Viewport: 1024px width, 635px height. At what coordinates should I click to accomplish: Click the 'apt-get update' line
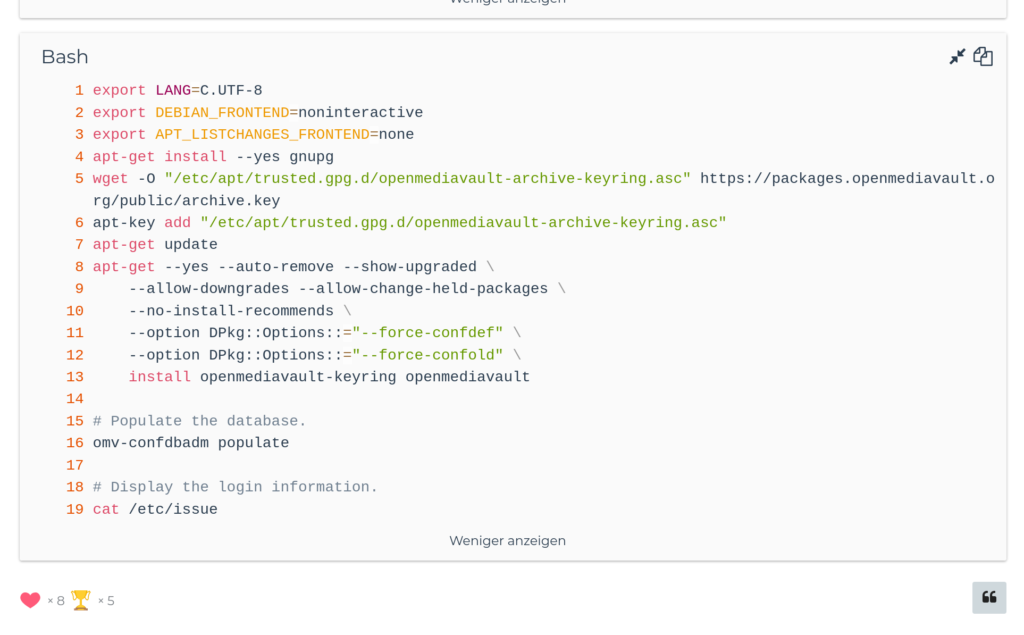click(x=155, y=245)
